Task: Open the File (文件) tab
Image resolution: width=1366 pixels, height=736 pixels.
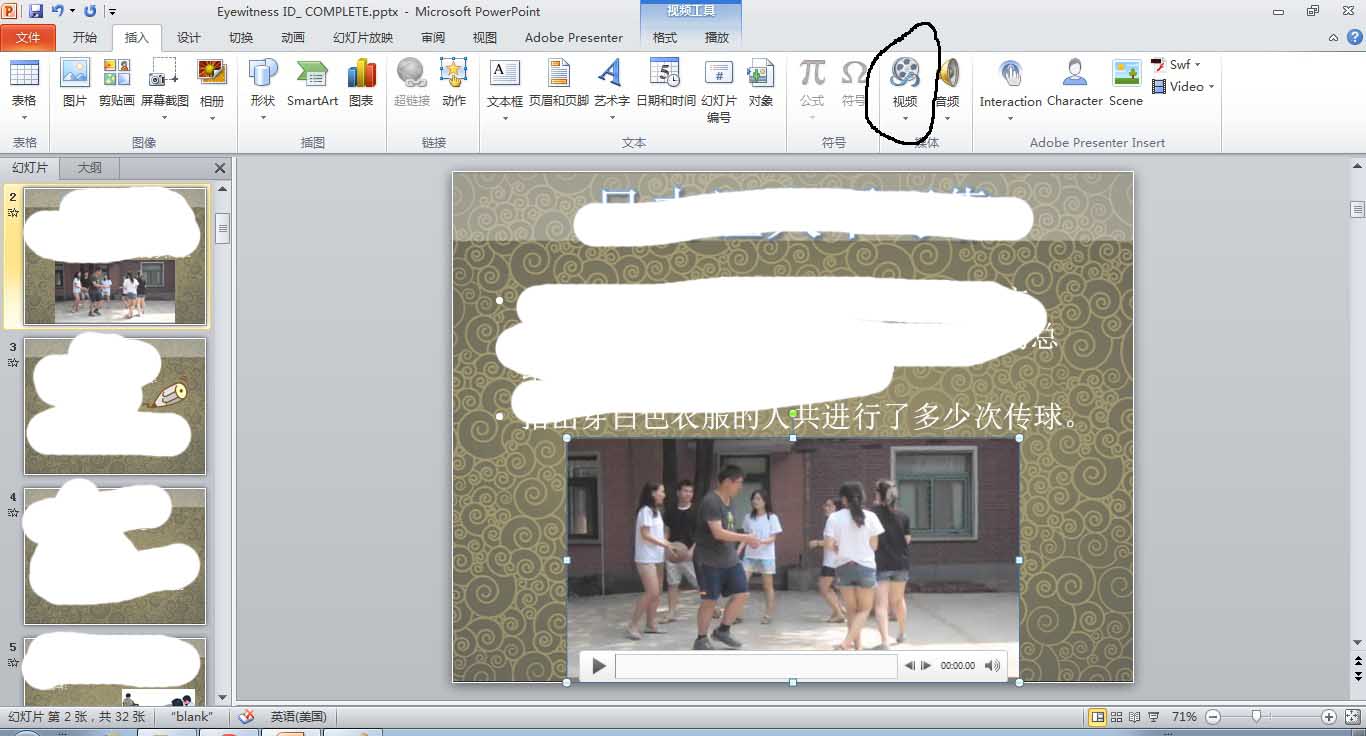Action: tap(28, 38)
